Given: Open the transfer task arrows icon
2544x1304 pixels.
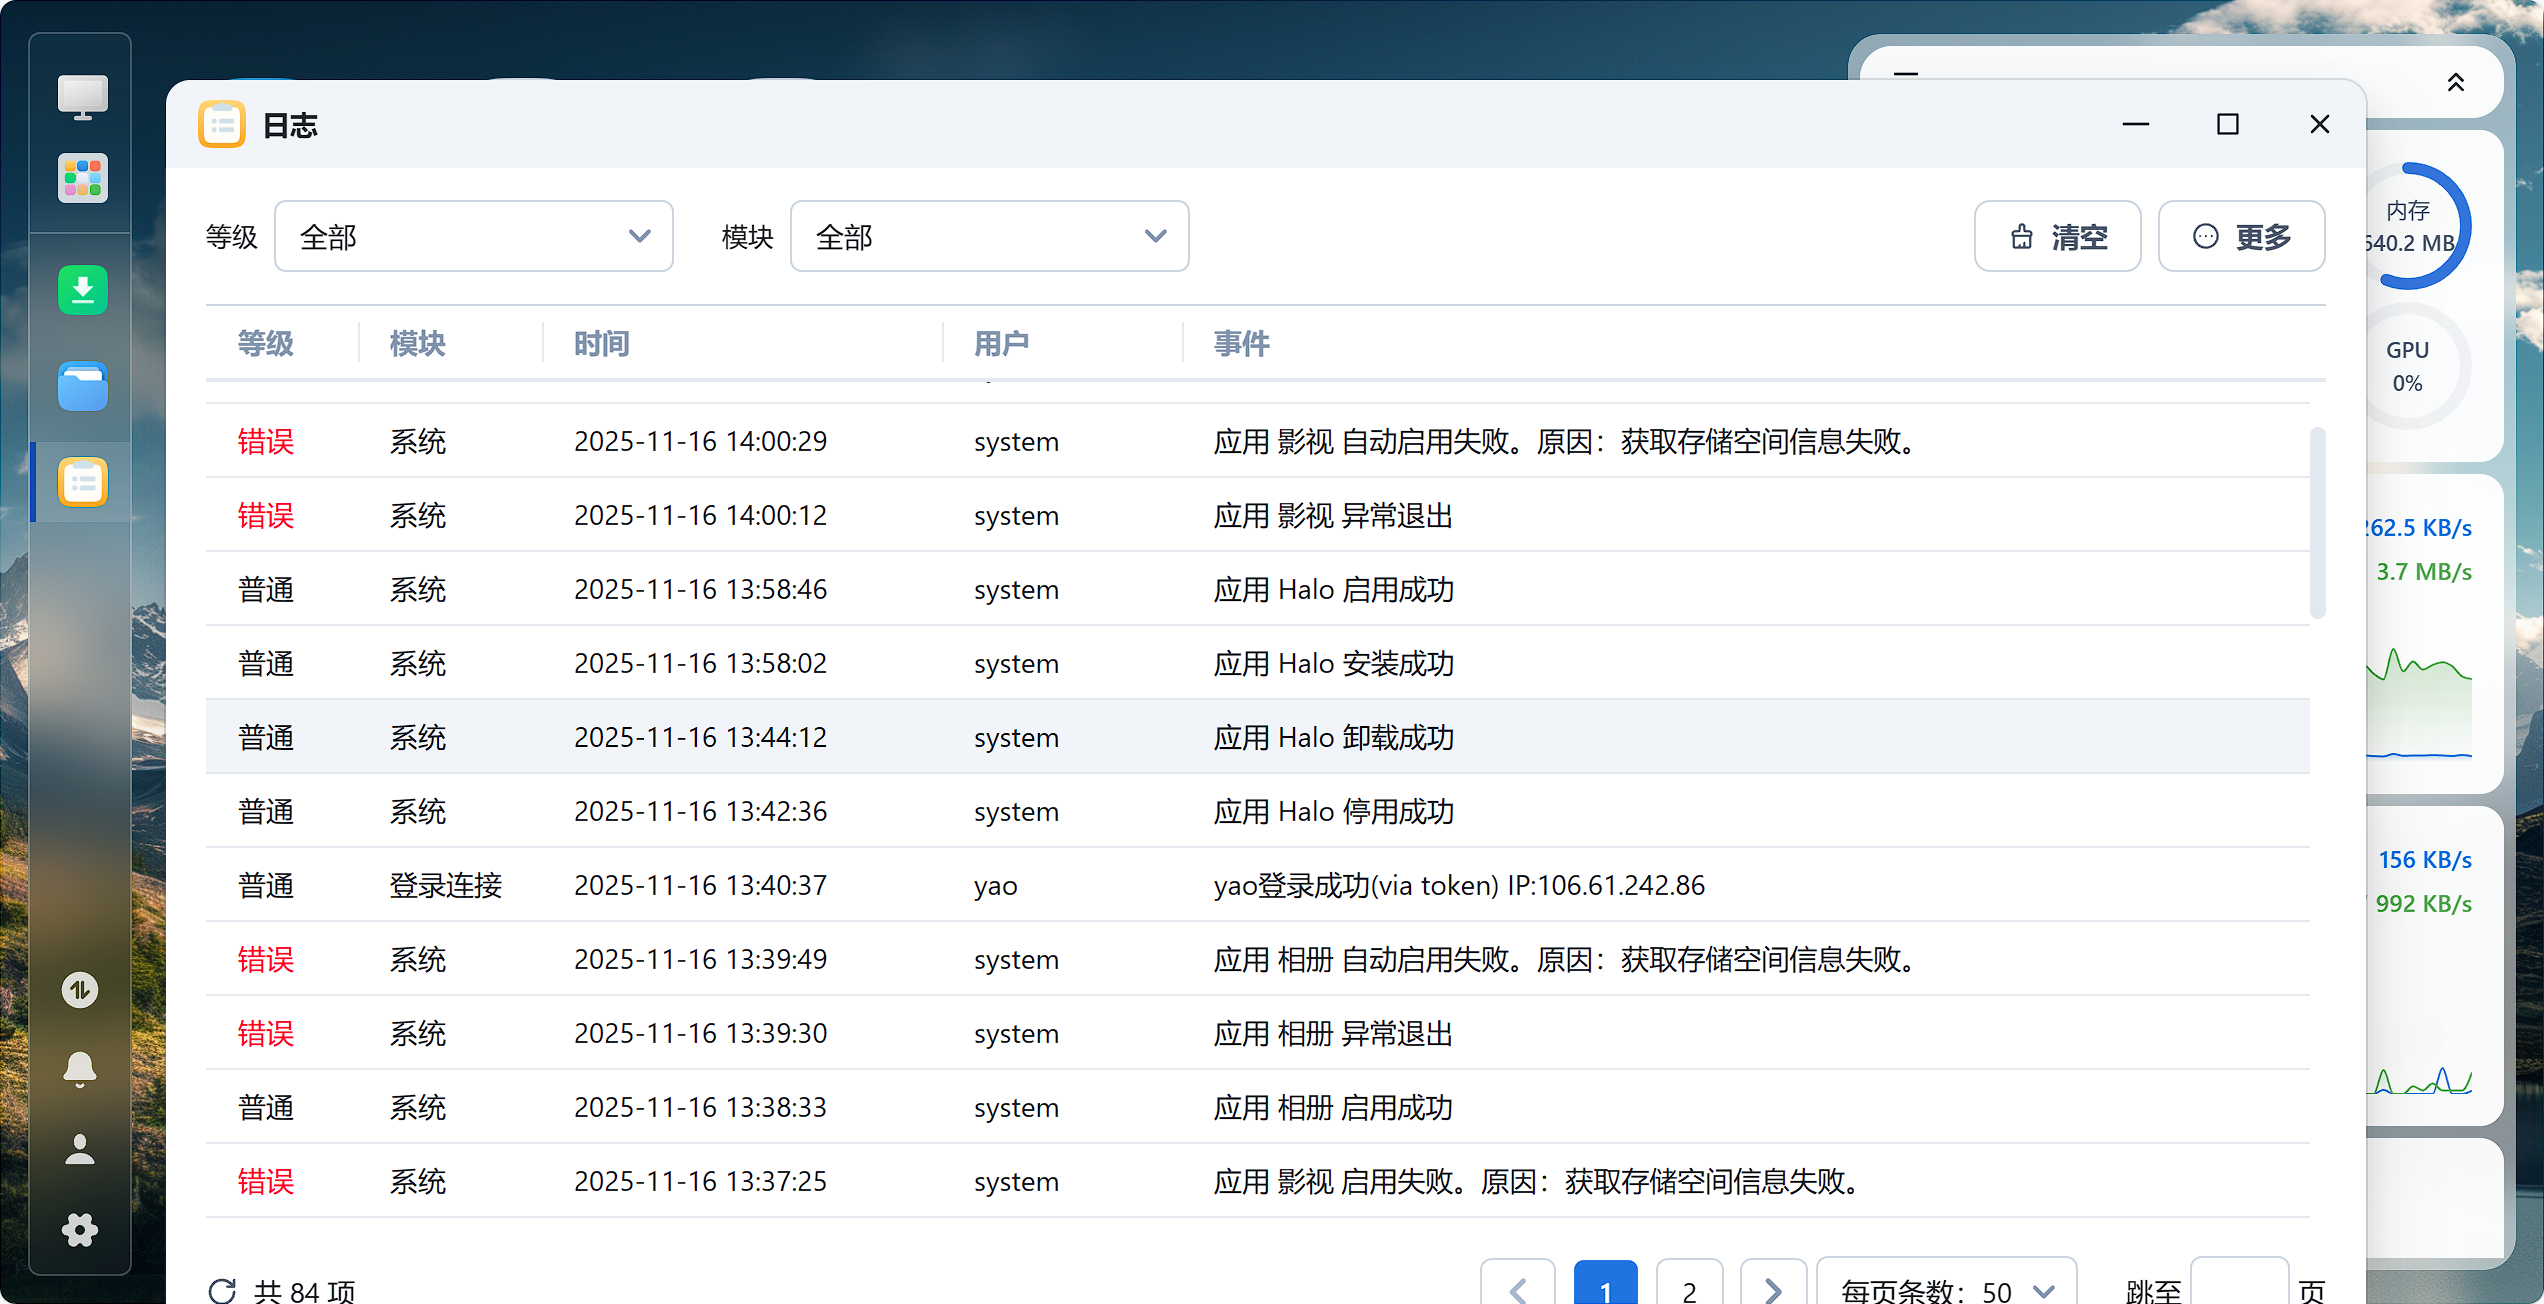Looking at the screenshot, I should [x=80, y=990].
